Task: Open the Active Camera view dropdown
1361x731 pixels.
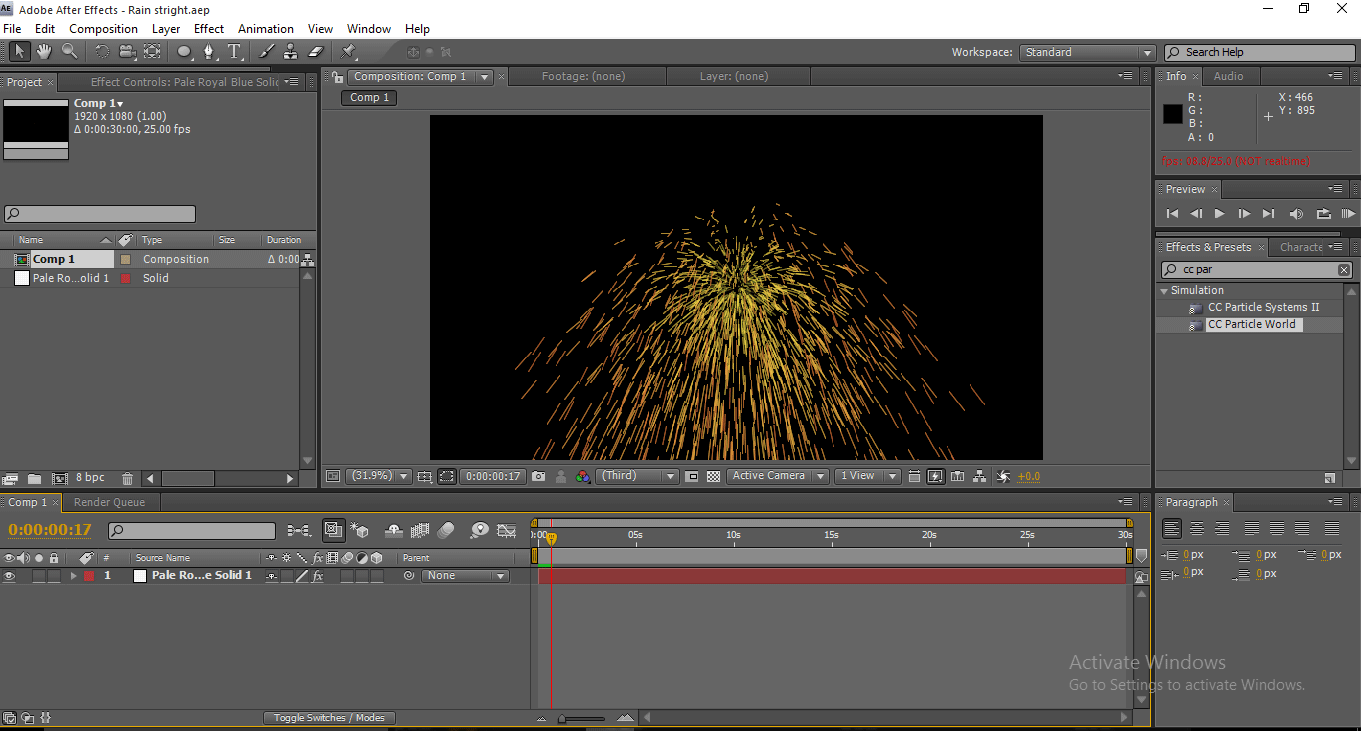Action: tap(778, 477)
